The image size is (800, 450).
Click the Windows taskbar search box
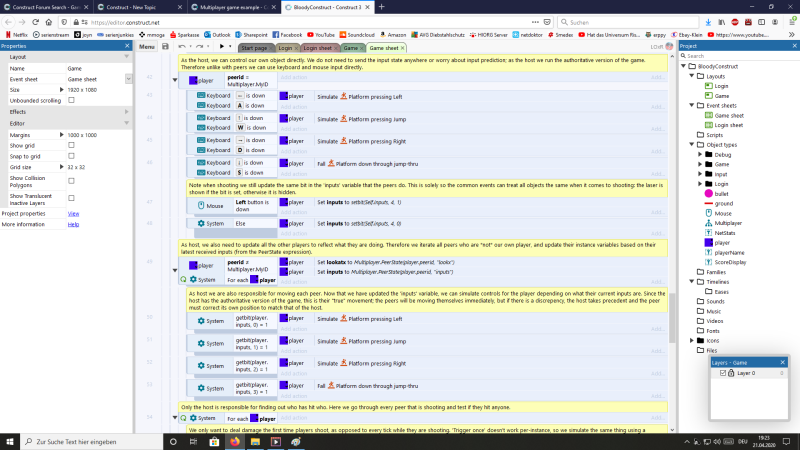(93, 441)
